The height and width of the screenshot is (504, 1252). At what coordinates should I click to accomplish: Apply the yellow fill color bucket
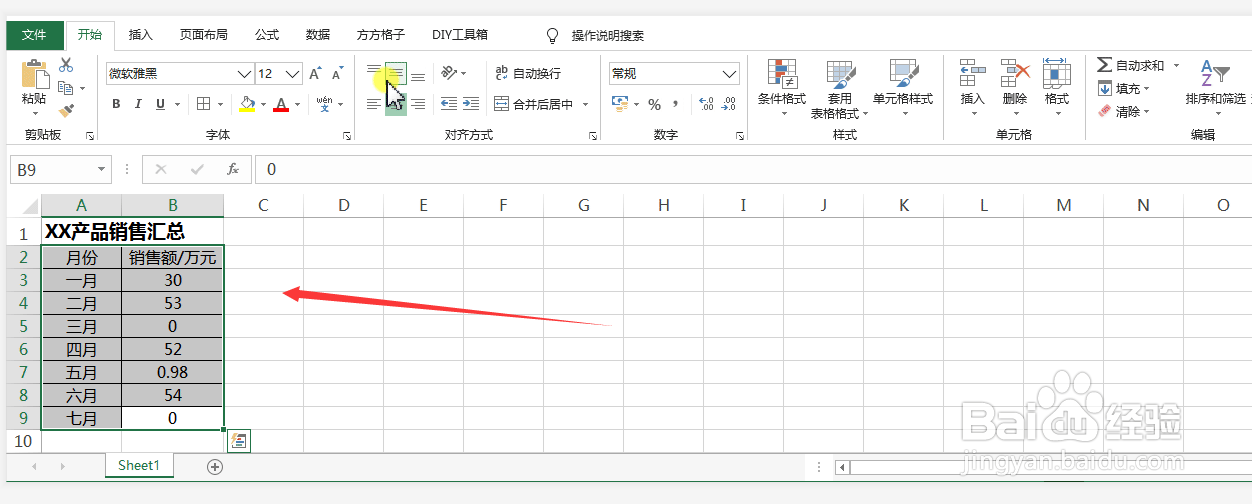(247, 104)
